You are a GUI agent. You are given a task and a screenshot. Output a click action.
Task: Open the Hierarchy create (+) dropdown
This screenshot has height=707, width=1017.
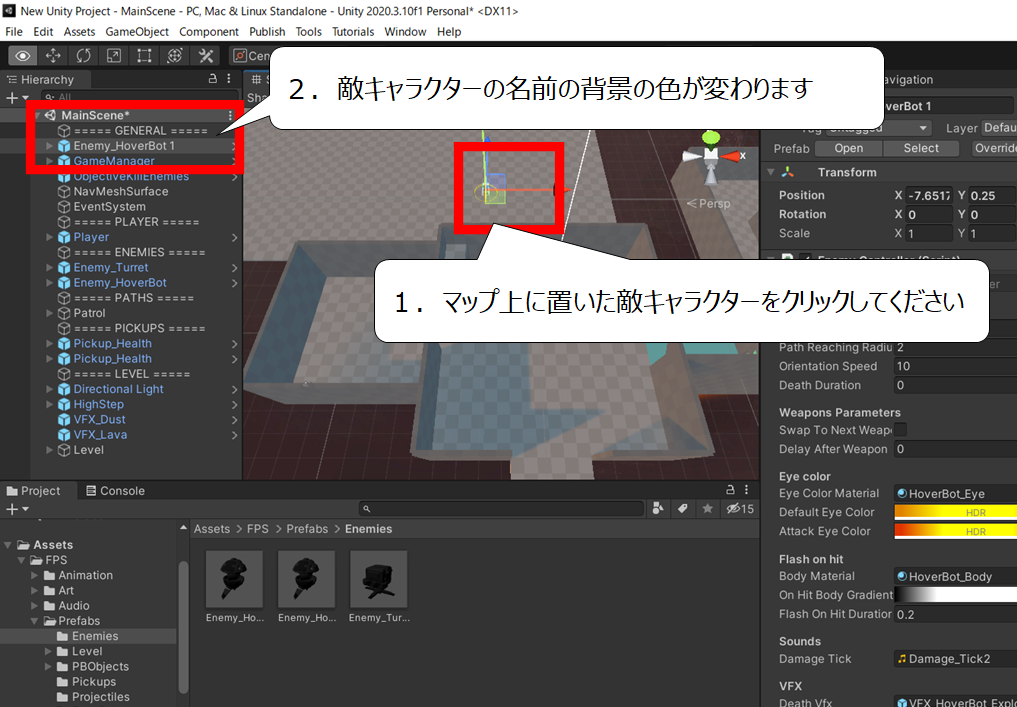(x=17, y=98)
